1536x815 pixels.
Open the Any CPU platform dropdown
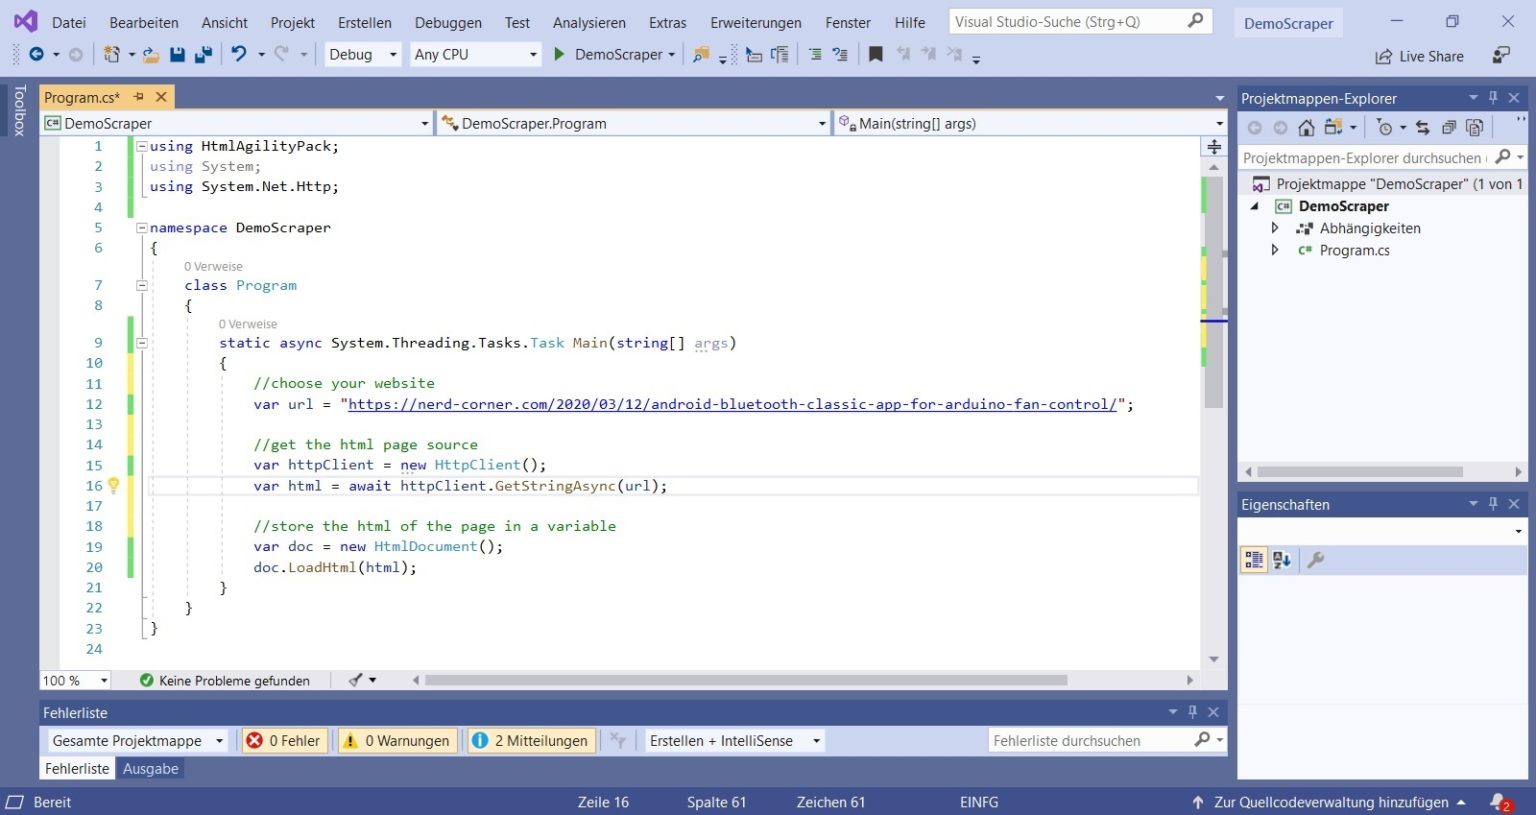(x=475, y=54)
